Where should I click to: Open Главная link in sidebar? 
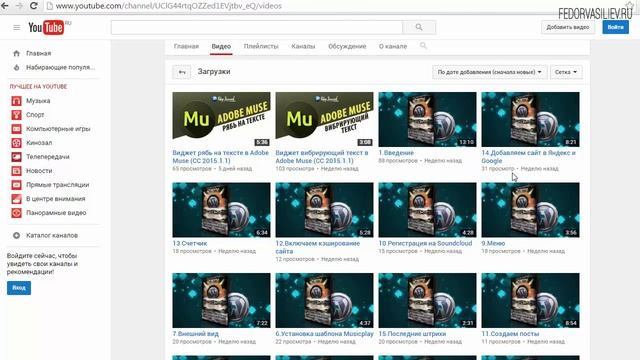[39, 53]
